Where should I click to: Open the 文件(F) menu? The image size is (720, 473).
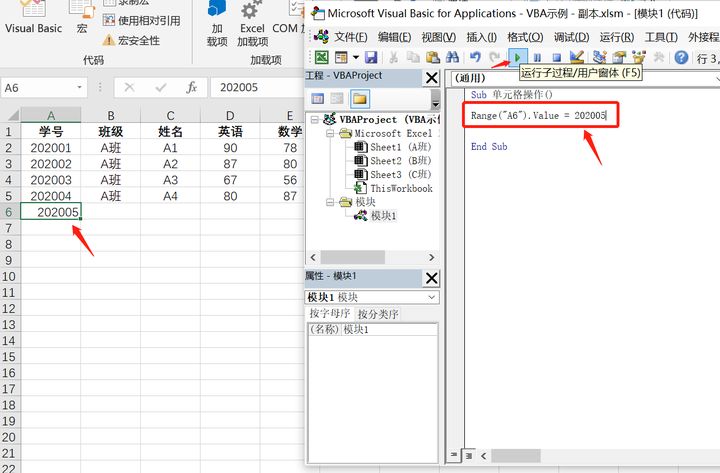tap(351, 37)
